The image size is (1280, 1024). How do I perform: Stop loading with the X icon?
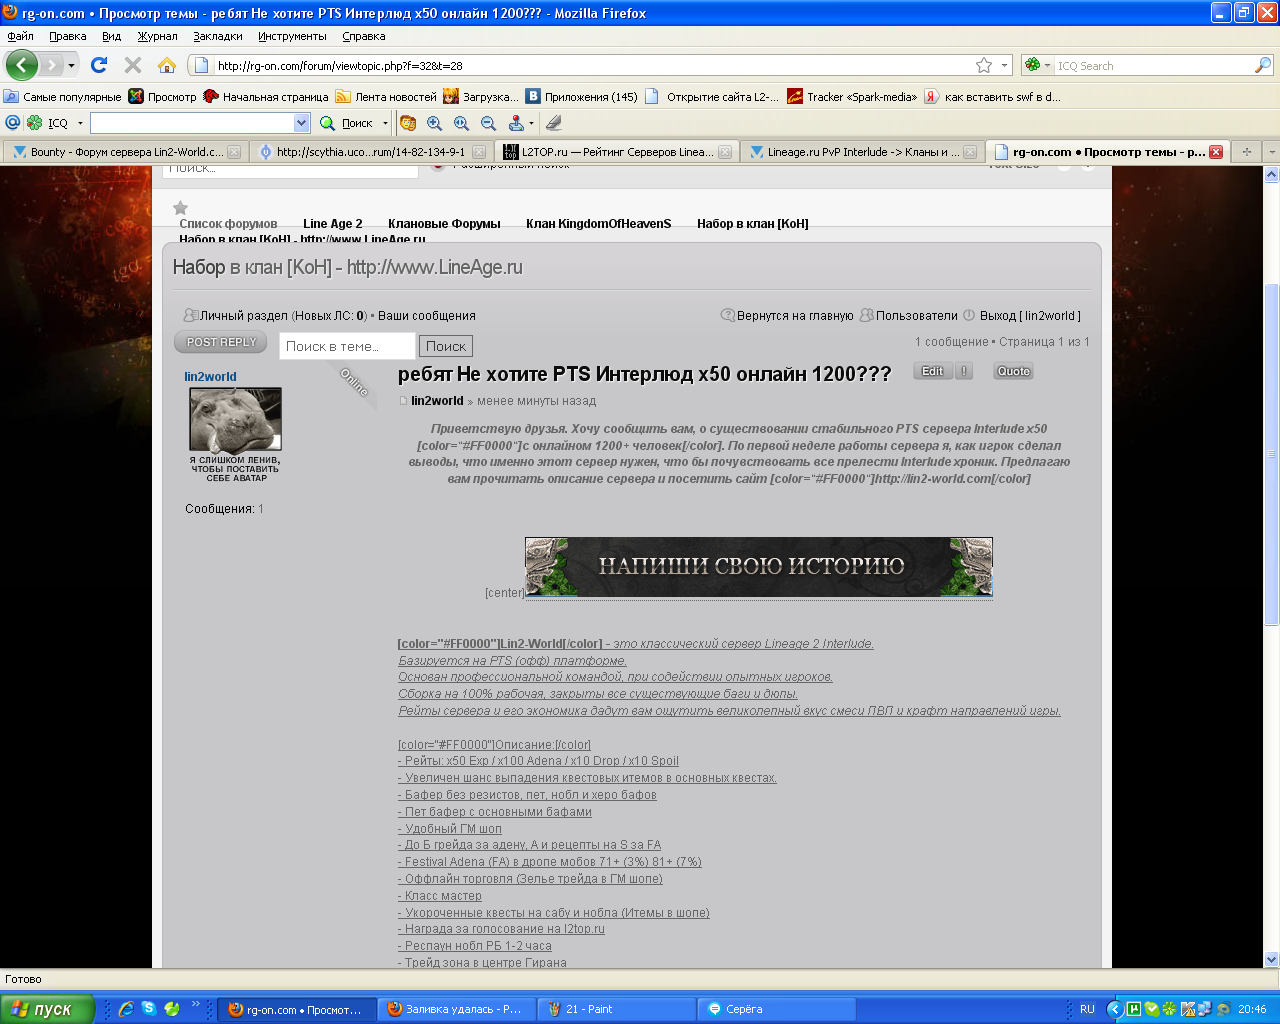point(133,65)
